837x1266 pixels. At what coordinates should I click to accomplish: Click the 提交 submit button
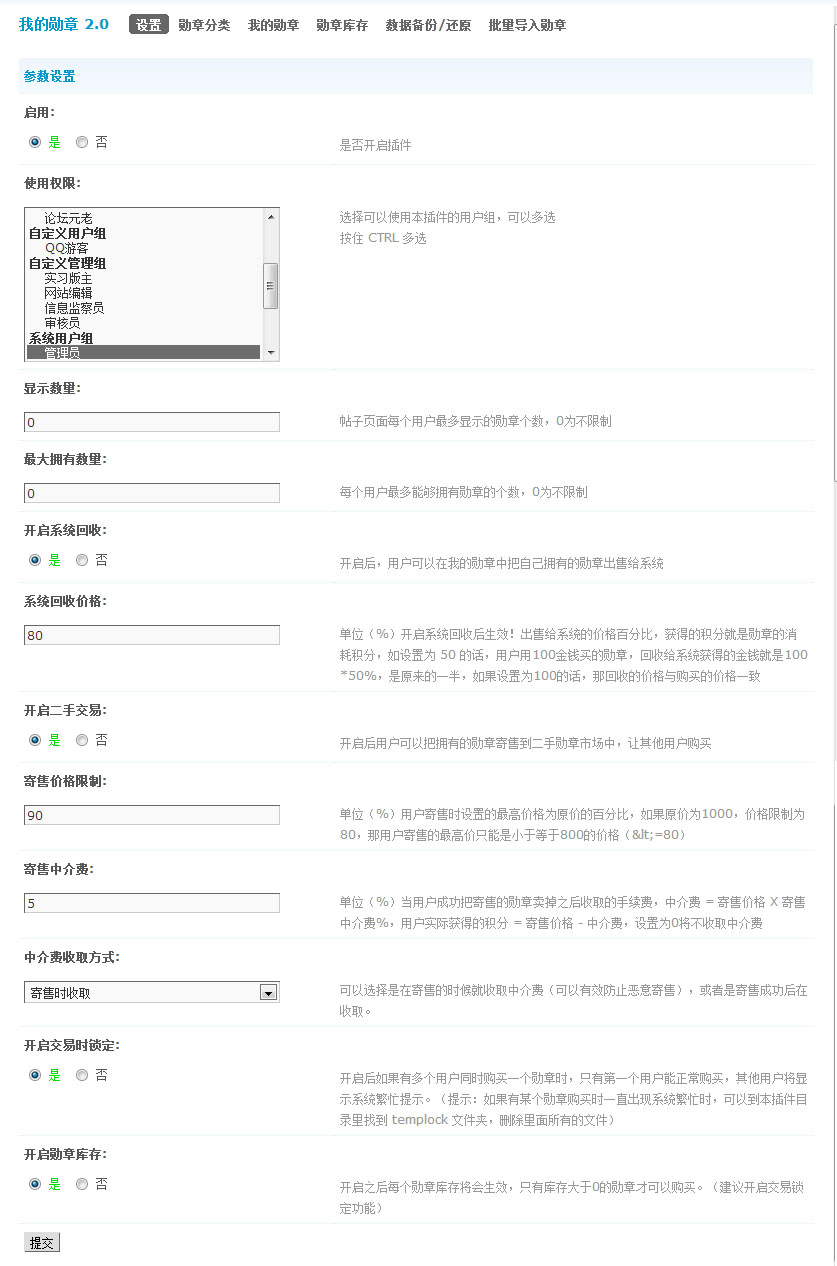pyautogui.click(x=42, y=1243)
